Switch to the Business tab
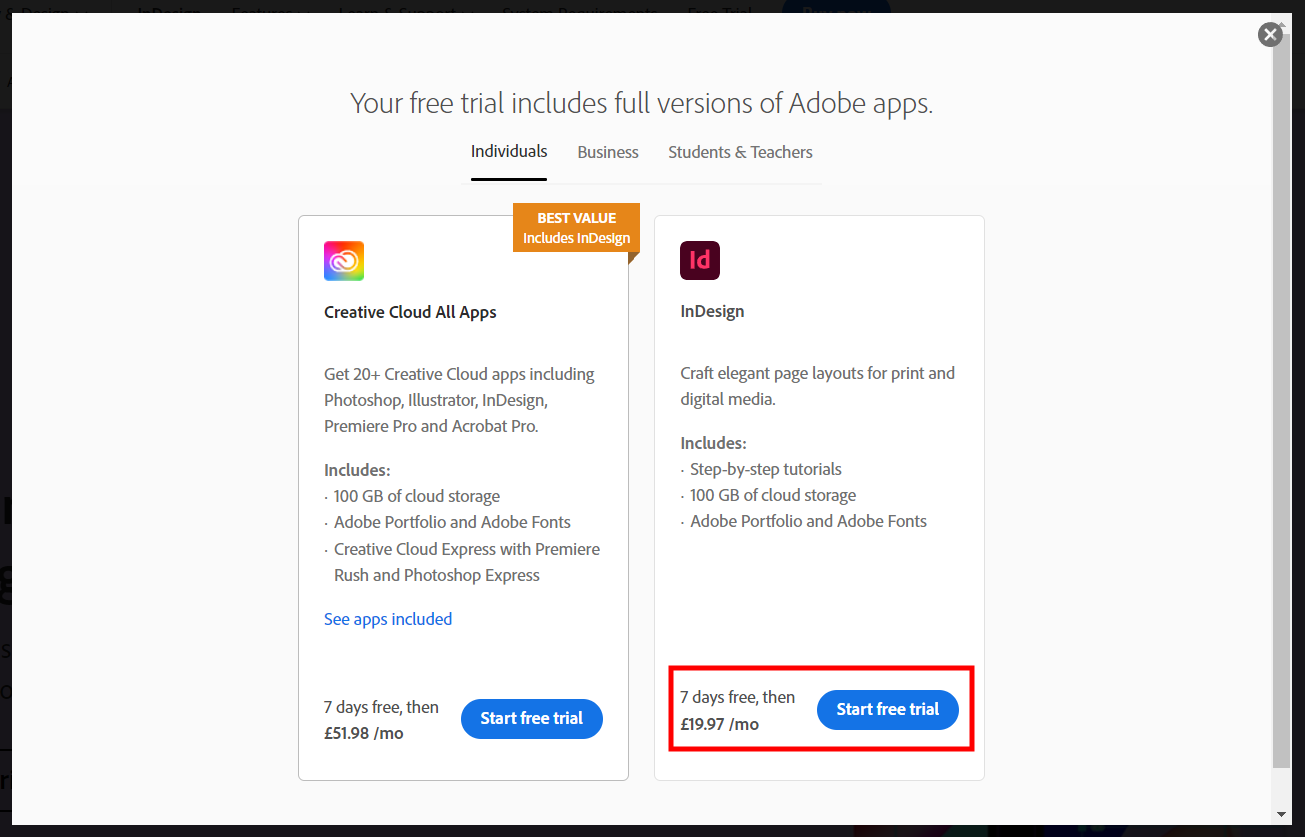 tap(607, 152)
